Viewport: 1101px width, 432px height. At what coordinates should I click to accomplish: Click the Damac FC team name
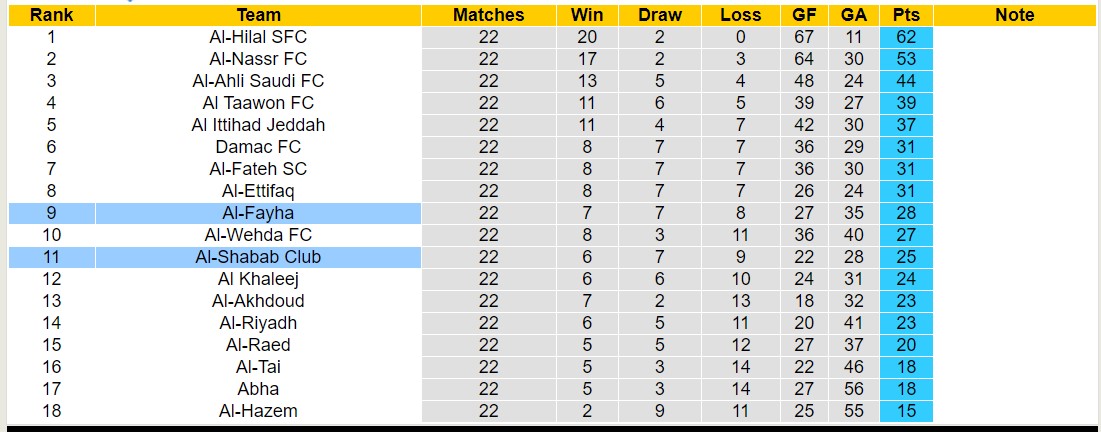pyautogui.click(x=258, y=147)
